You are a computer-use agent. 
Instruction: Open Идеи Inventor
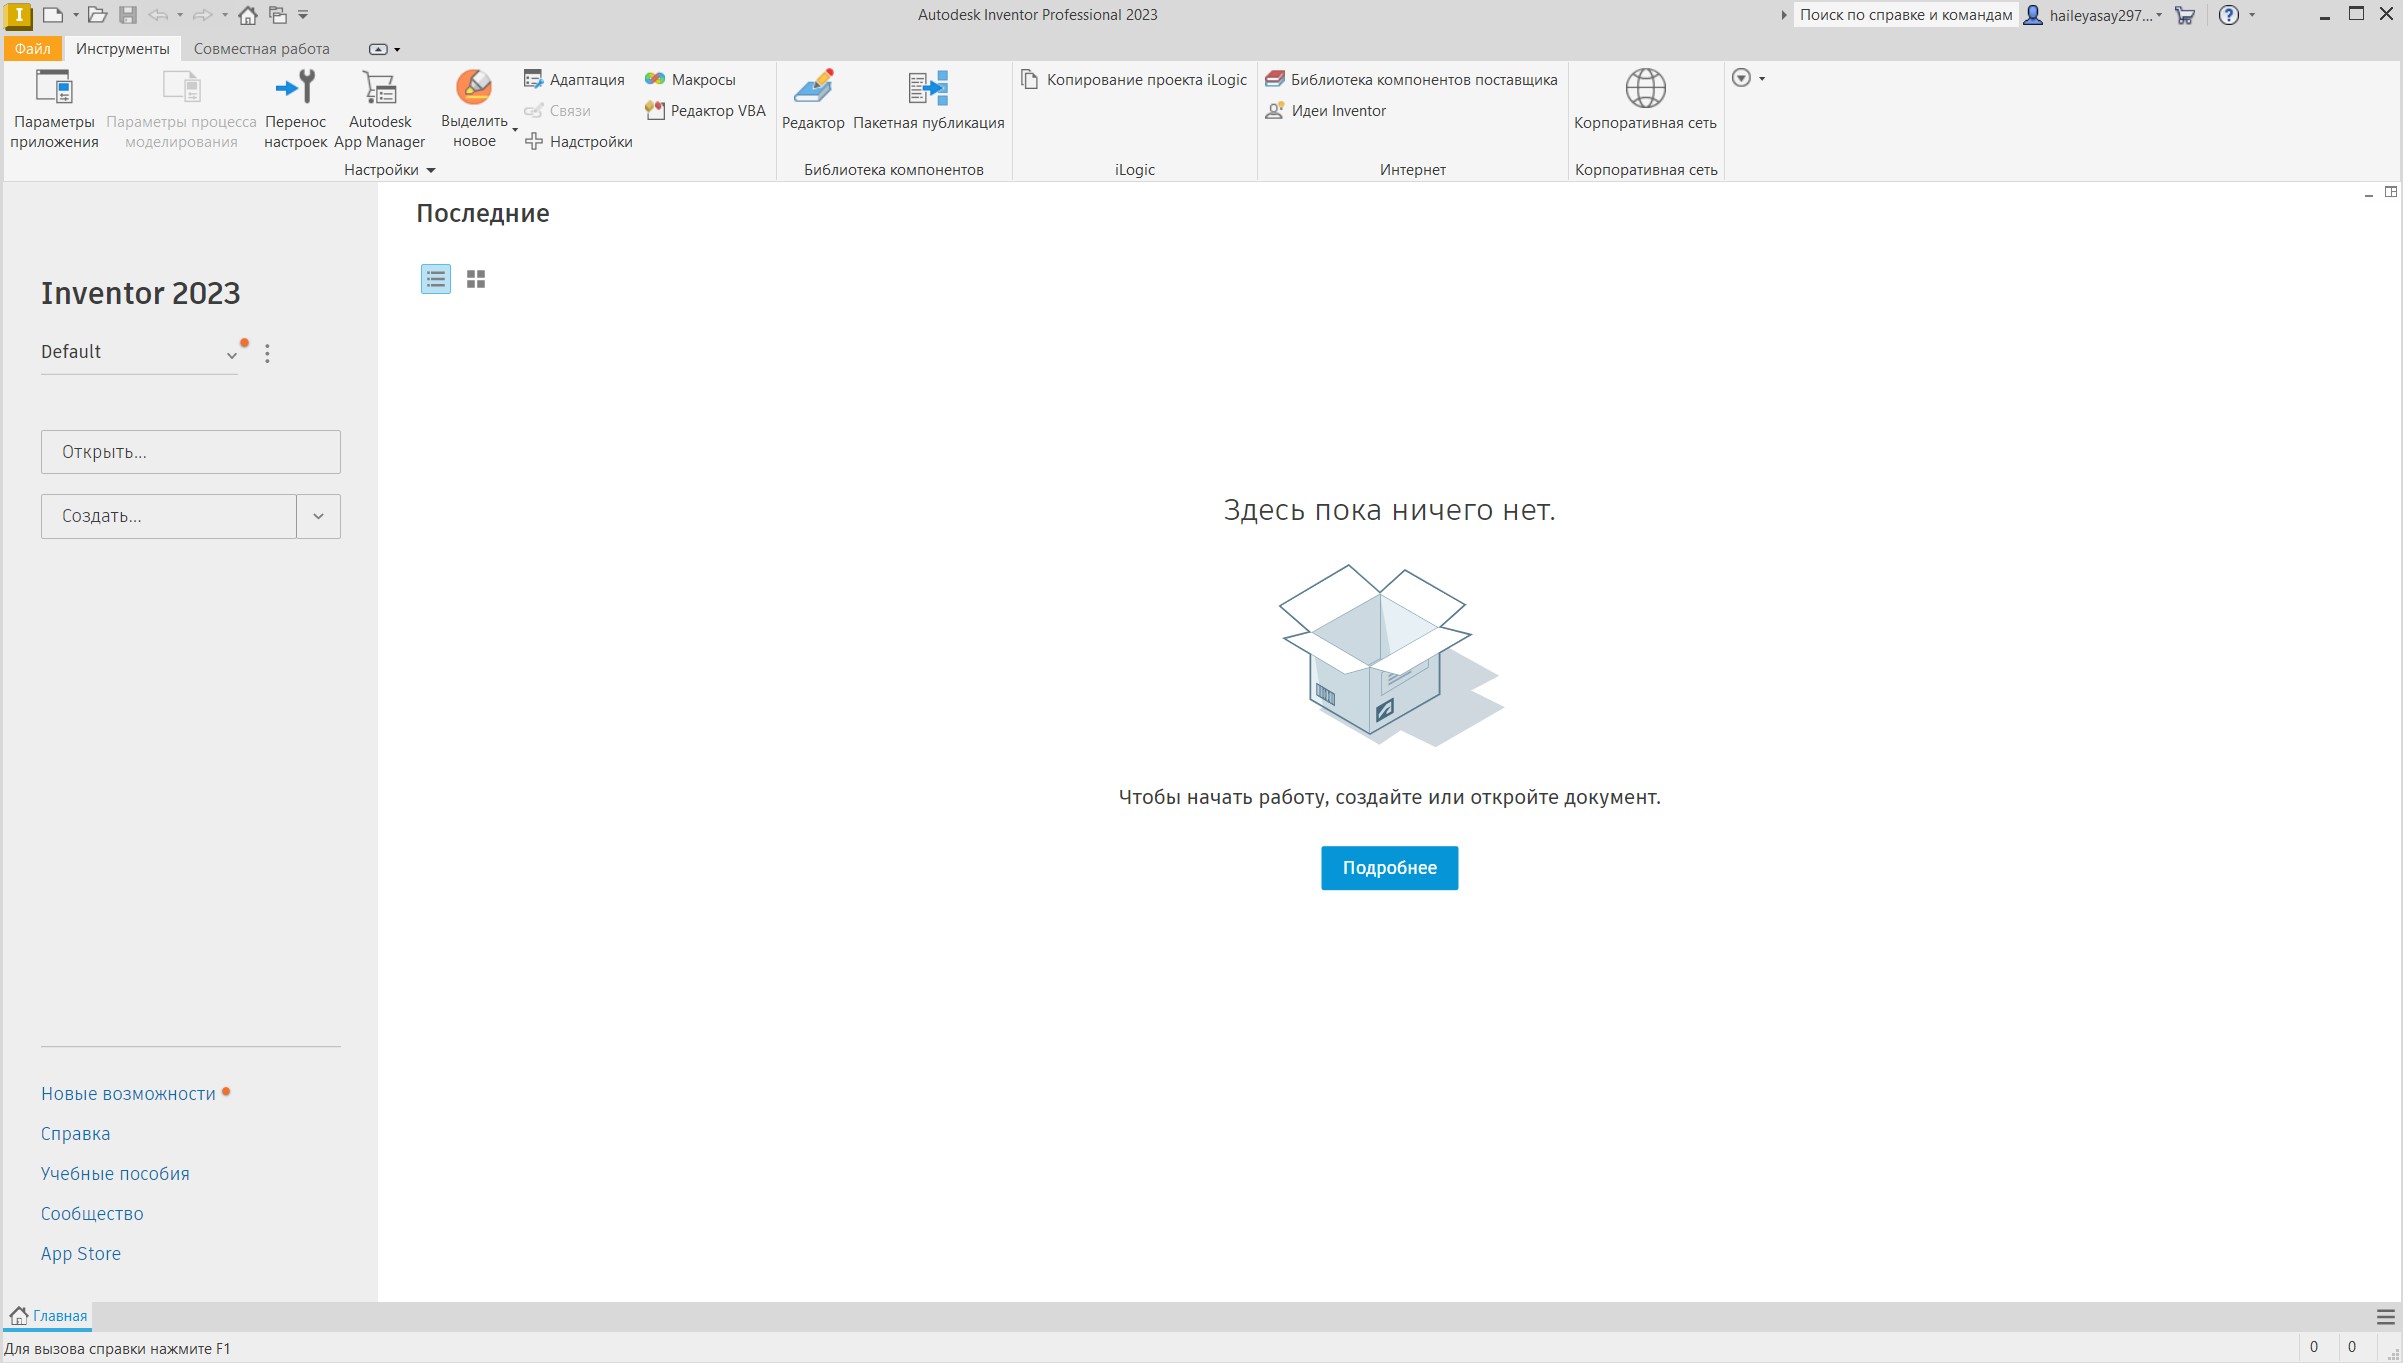click(1326, 111)
